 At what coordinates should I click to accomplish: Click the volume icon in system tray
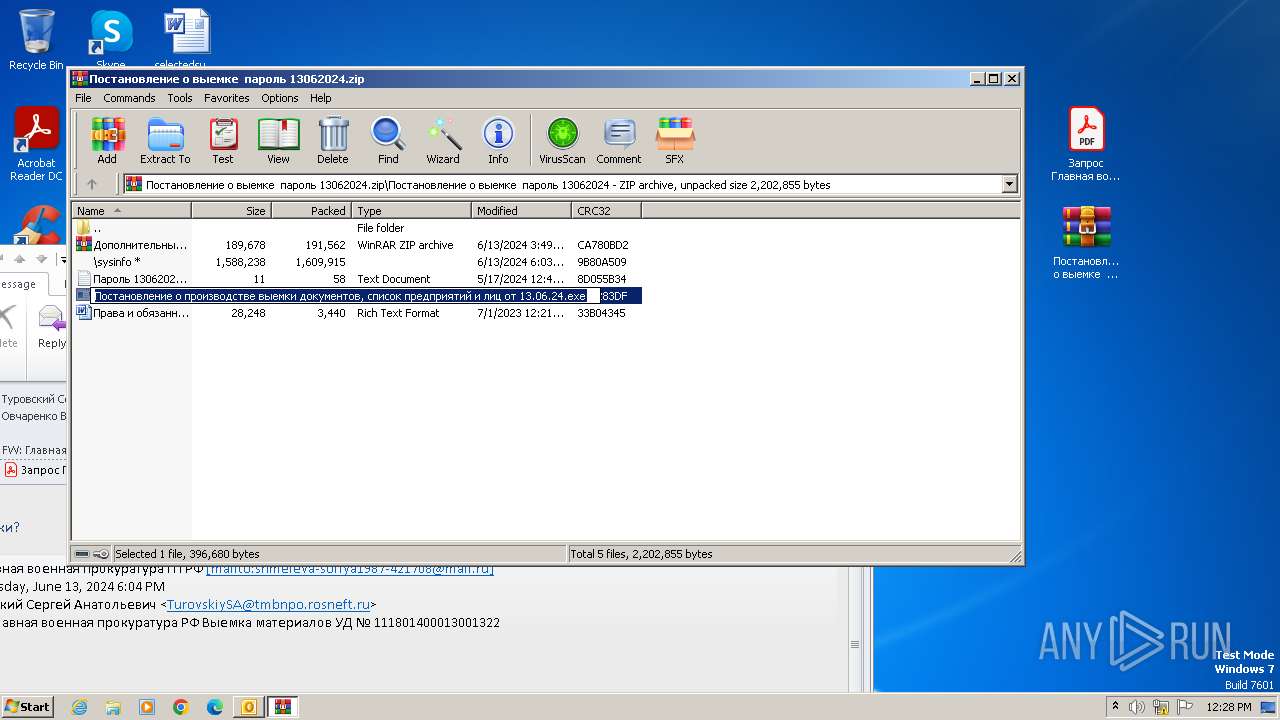1136,707
